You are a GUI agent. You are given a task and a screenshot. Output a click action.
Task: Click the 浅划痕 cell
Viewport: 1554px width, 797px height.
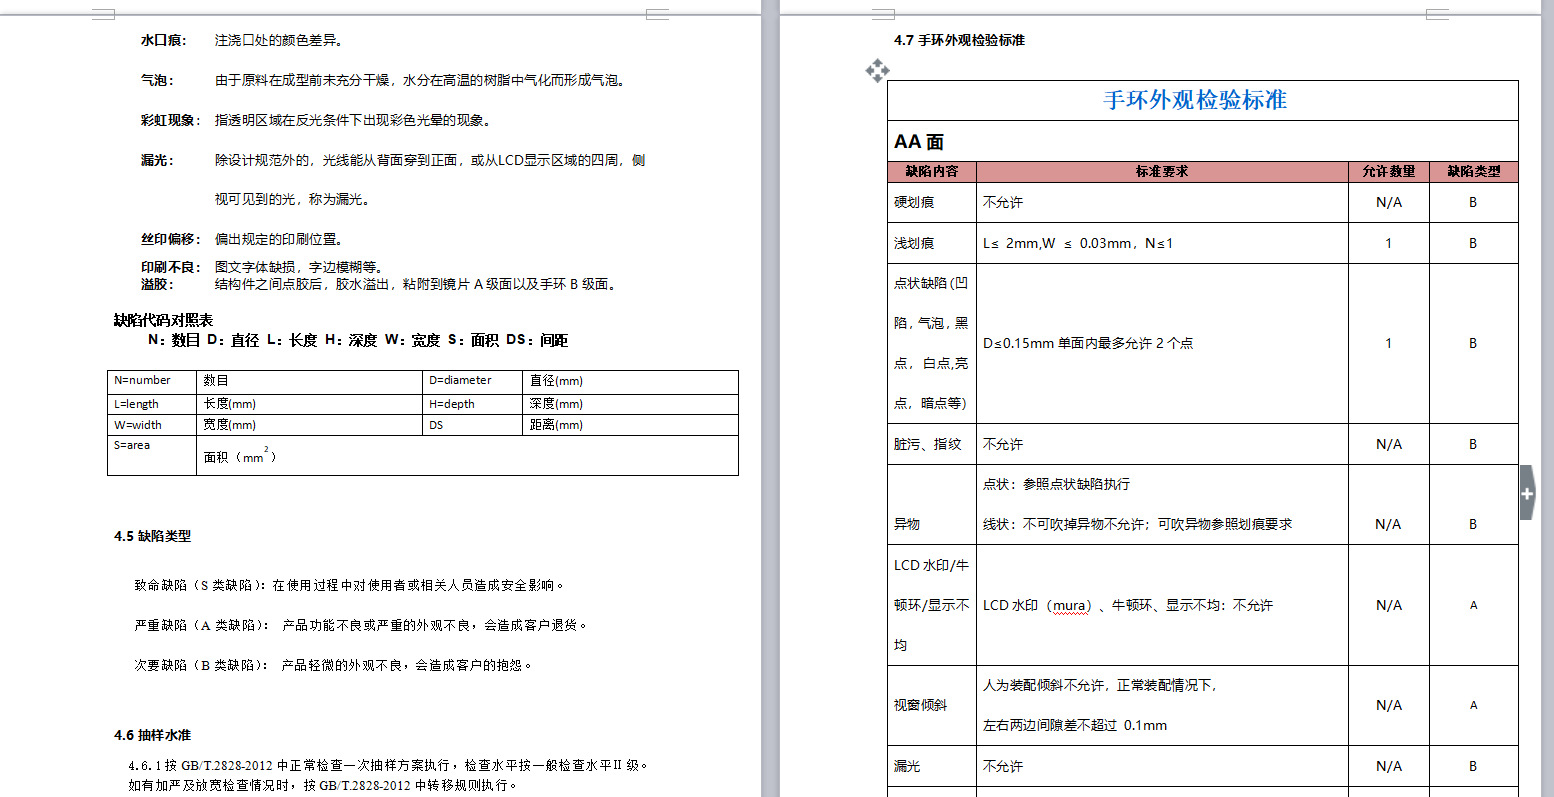(x=932, y=243)
